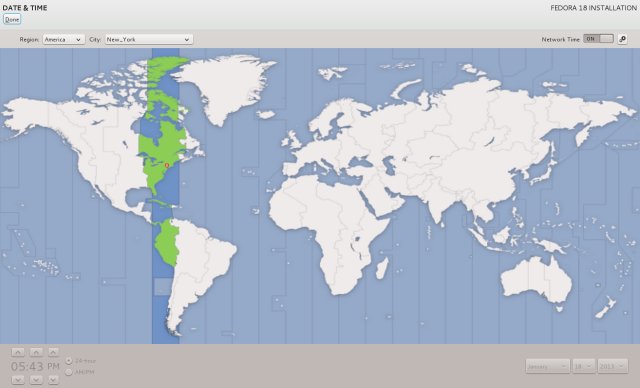Decrease the hour with down arrow
The width and height of the screenshot is (640, 388).
click(18, 380)
